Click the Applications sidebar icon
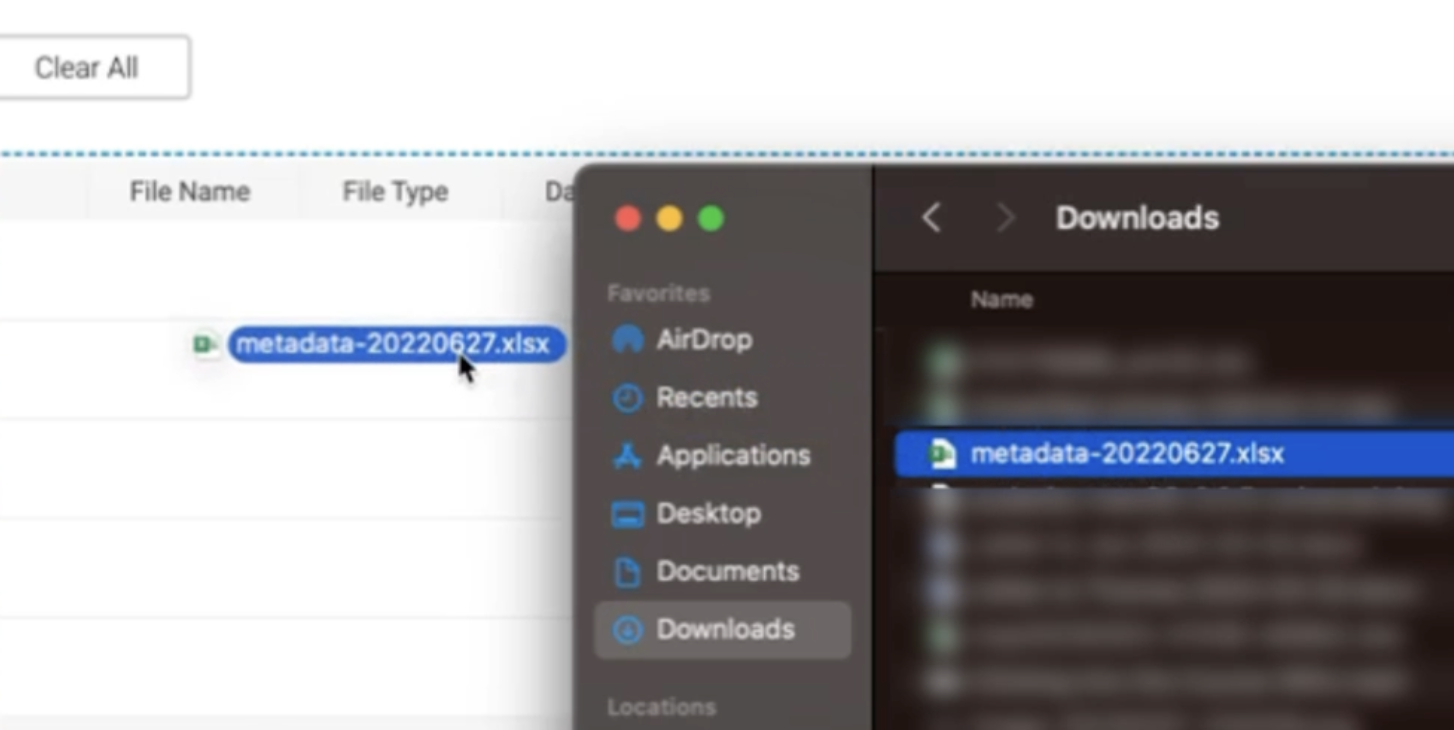Image resolution: width=1454 pixels, height=730 pixels. [627, 456]
